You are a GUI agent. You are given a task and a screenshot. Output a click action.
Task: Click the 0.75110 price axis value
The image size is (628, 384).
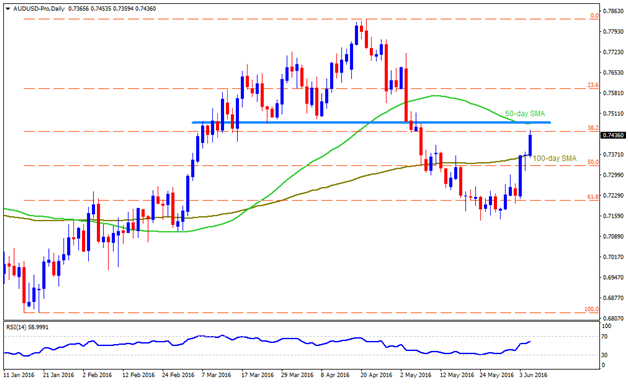tap(614, 114)
